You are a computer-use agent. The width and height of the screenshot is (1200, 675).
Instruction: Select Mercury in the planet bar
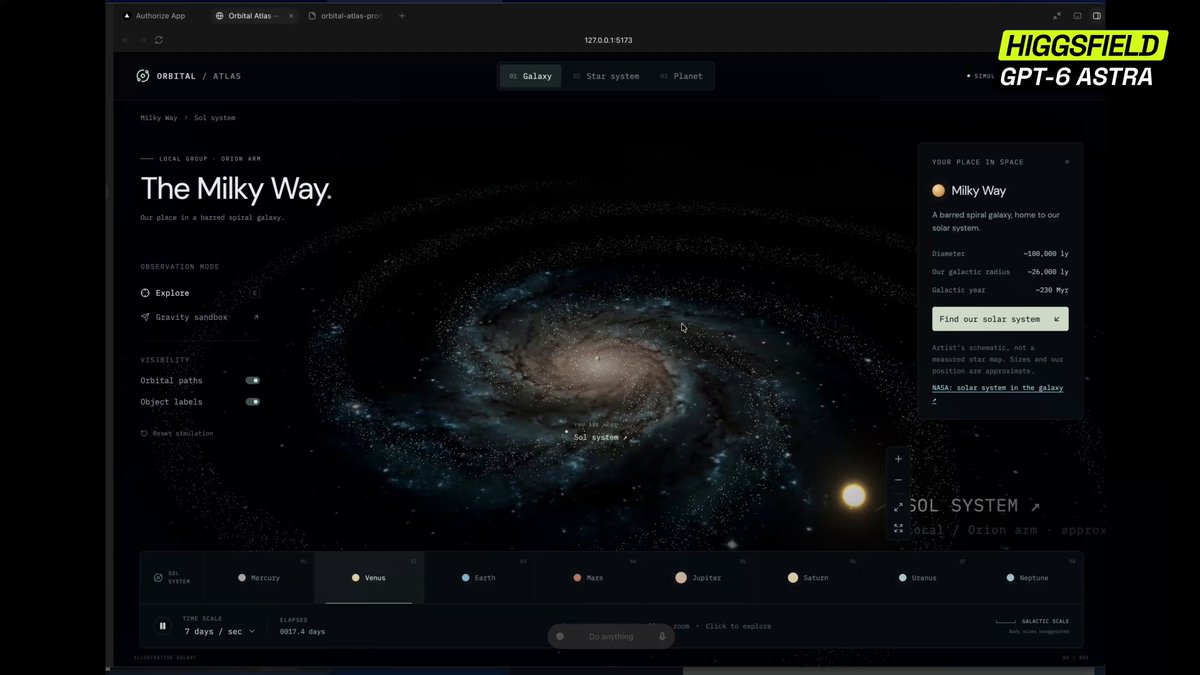[x=259, y=578]
